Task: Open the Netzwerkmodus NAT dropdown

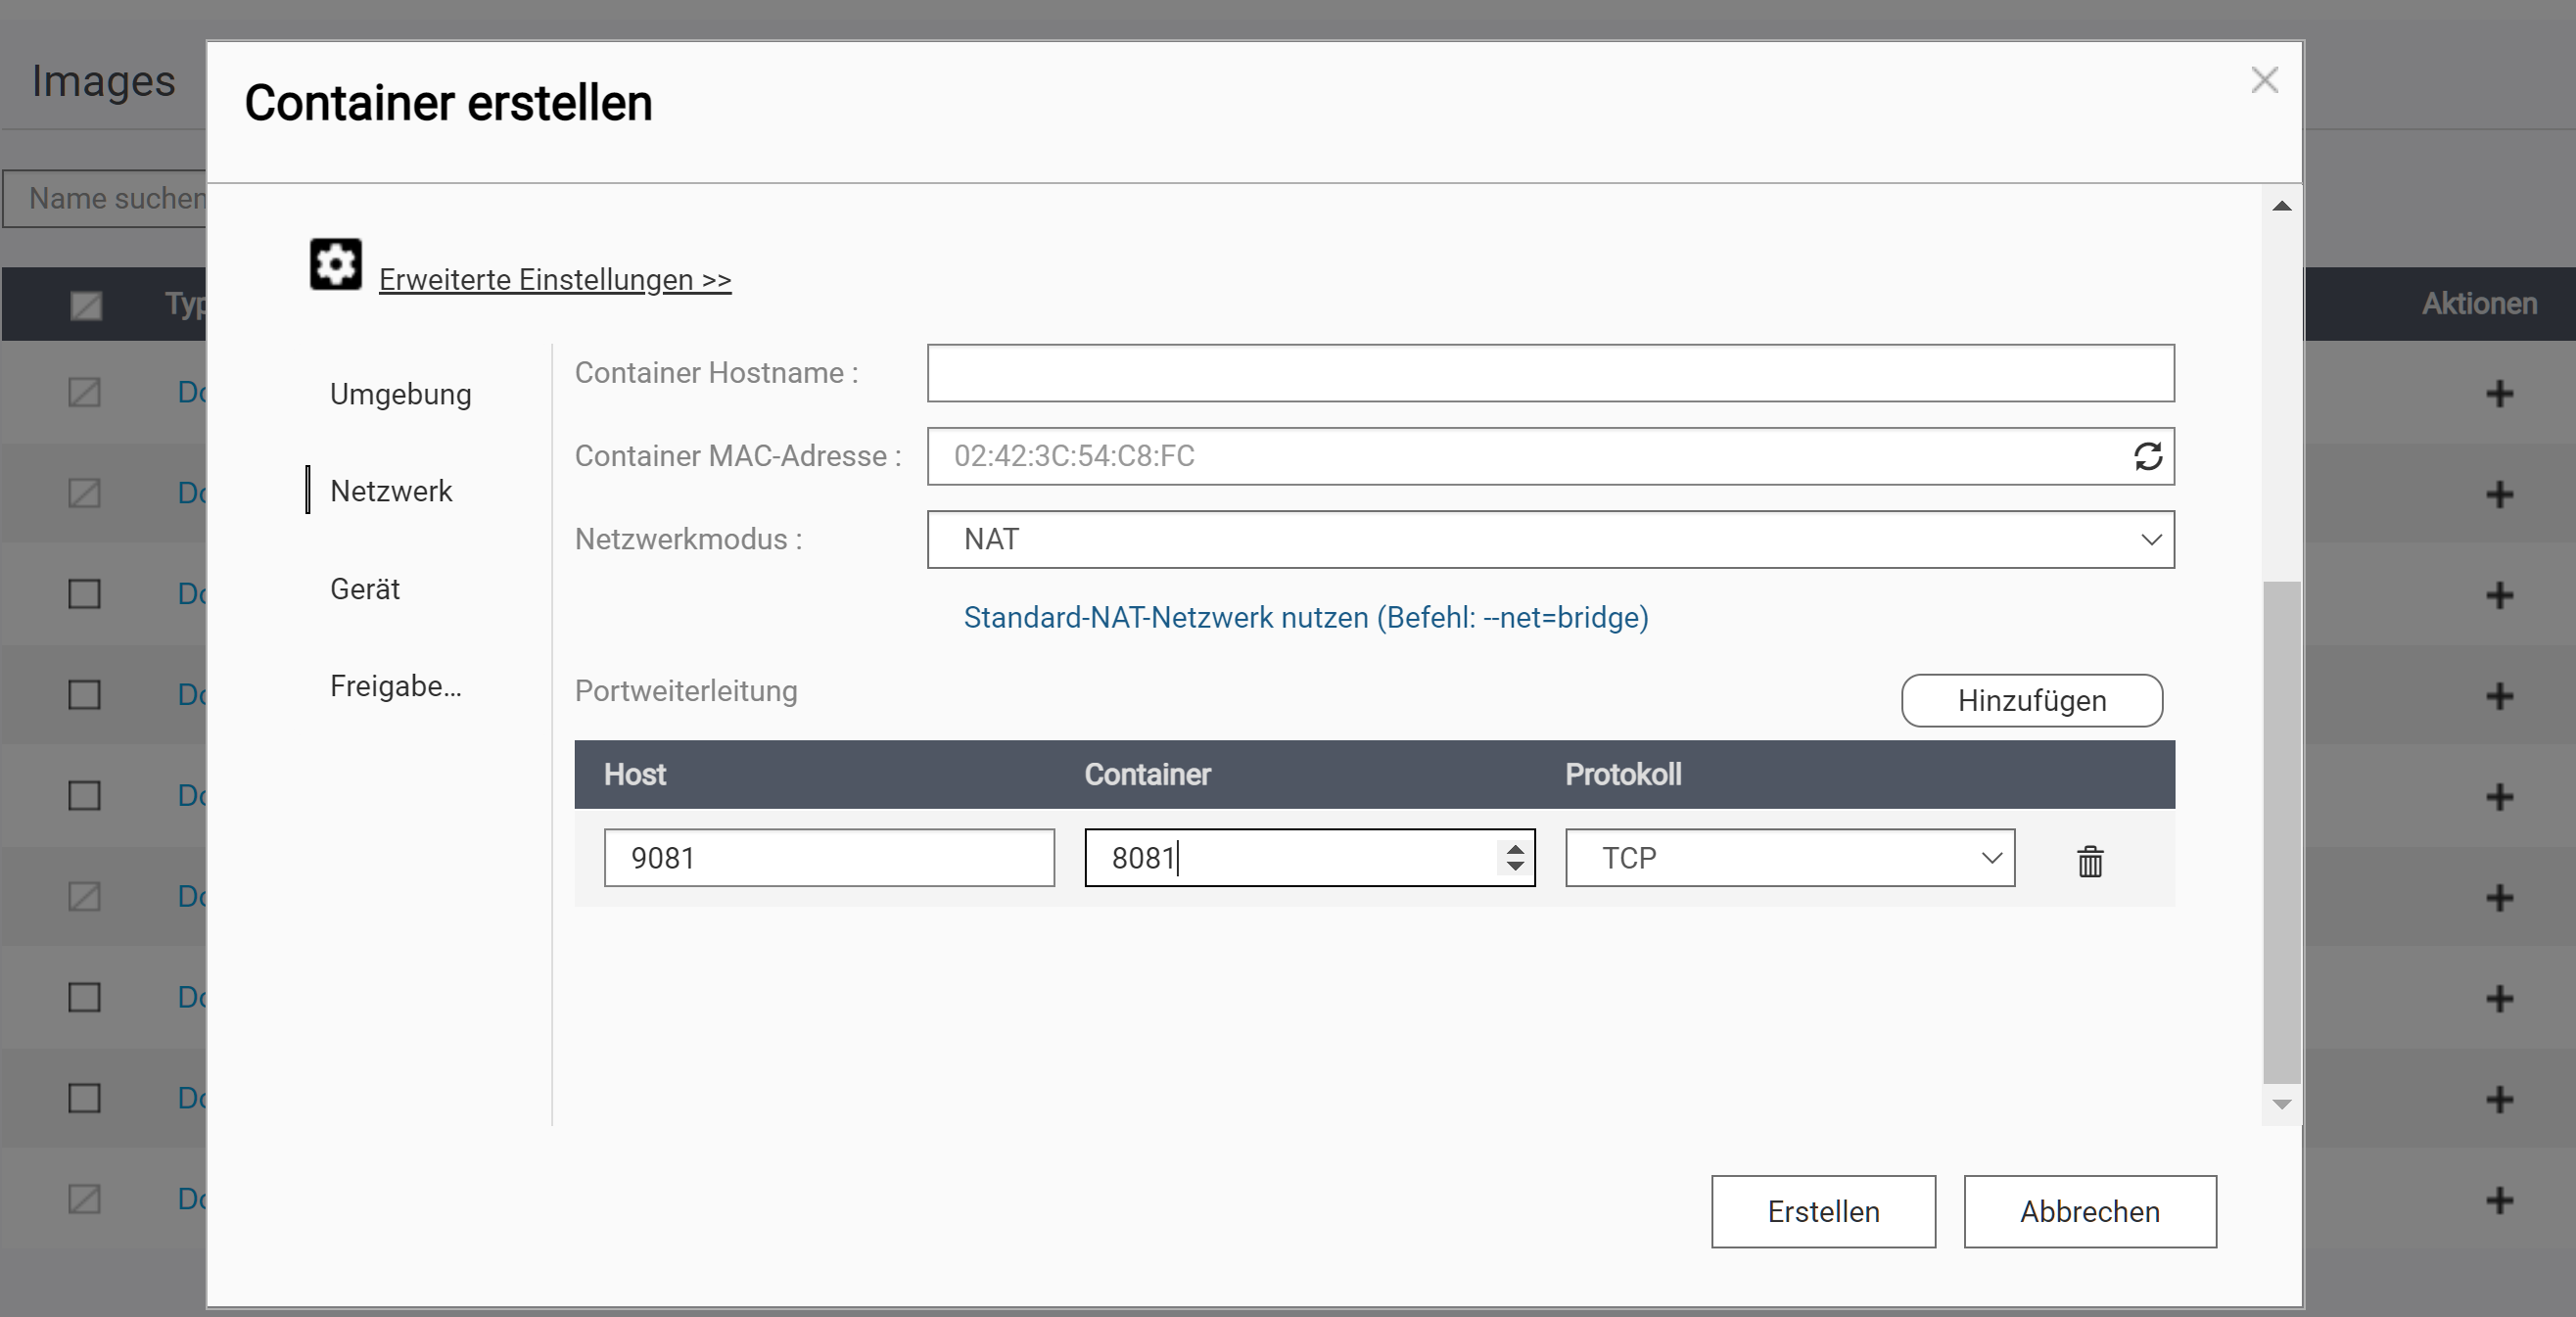Action: 1550,540
